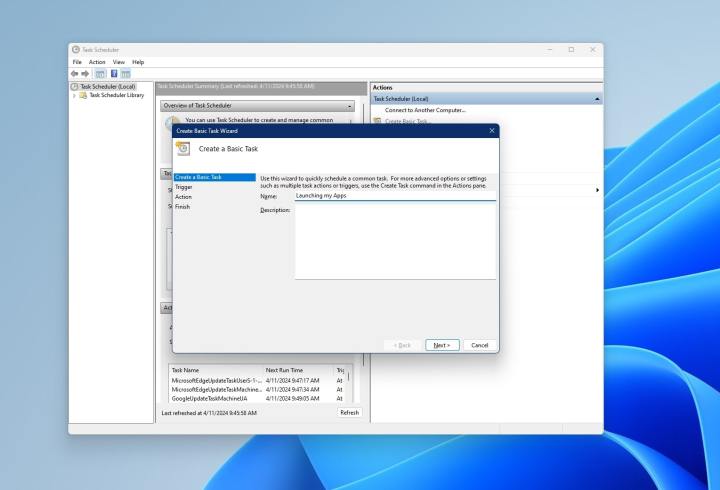
Task: Click in the Description text area
Action: [395, 241]
